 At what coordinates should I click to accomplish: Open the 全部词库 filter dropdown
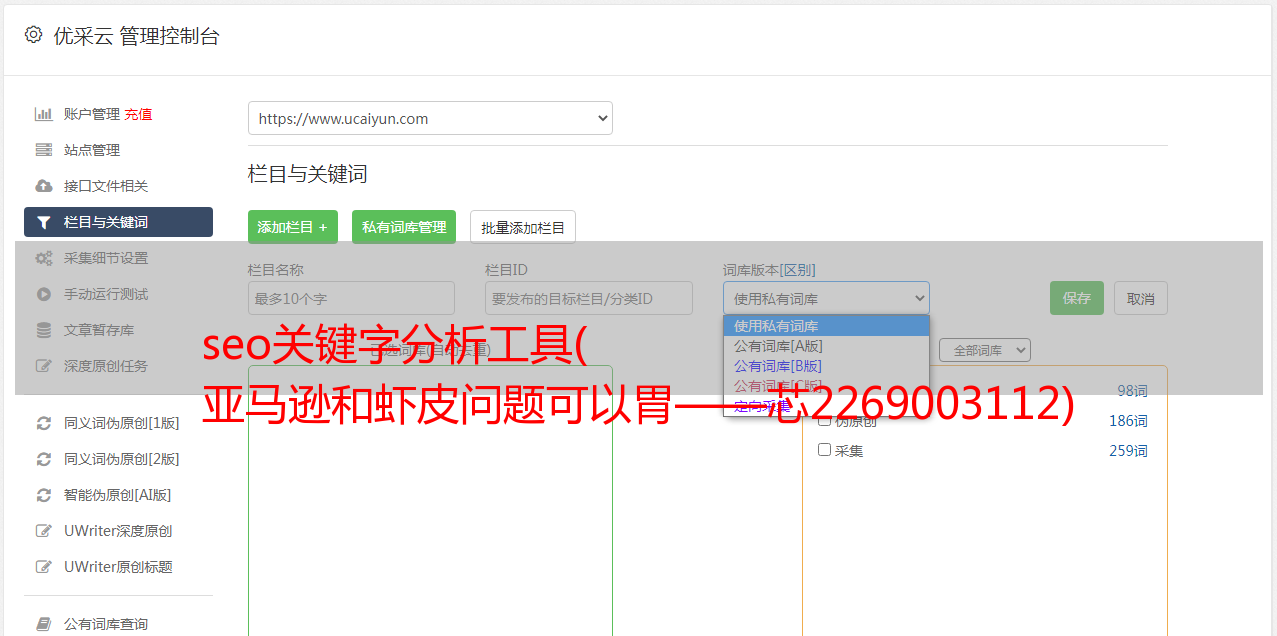click(x=985, y=350)
